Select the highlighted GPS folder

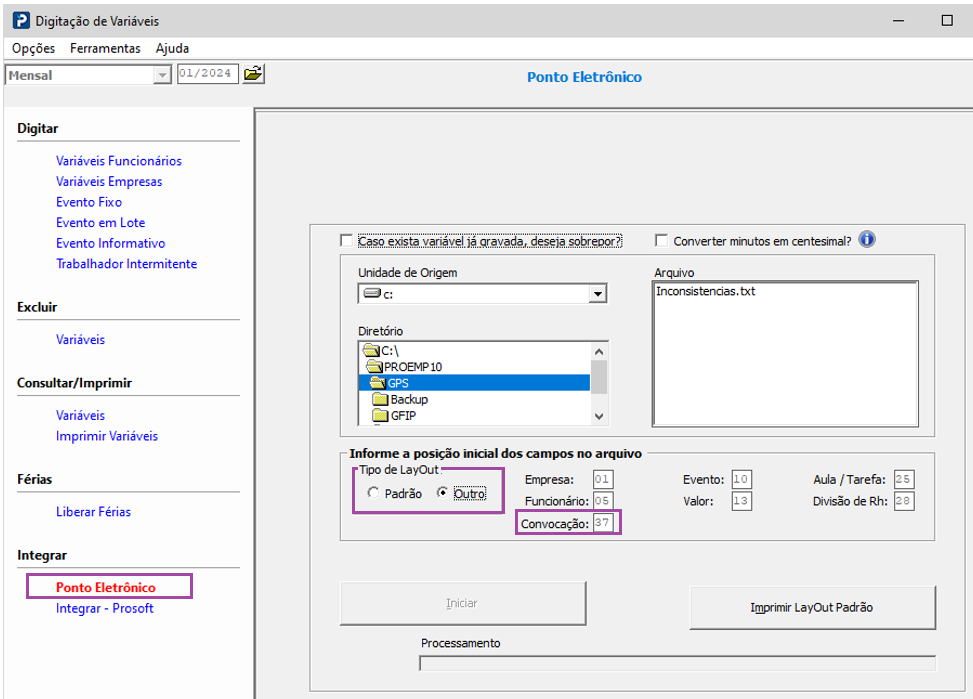[x=474, y=383]
